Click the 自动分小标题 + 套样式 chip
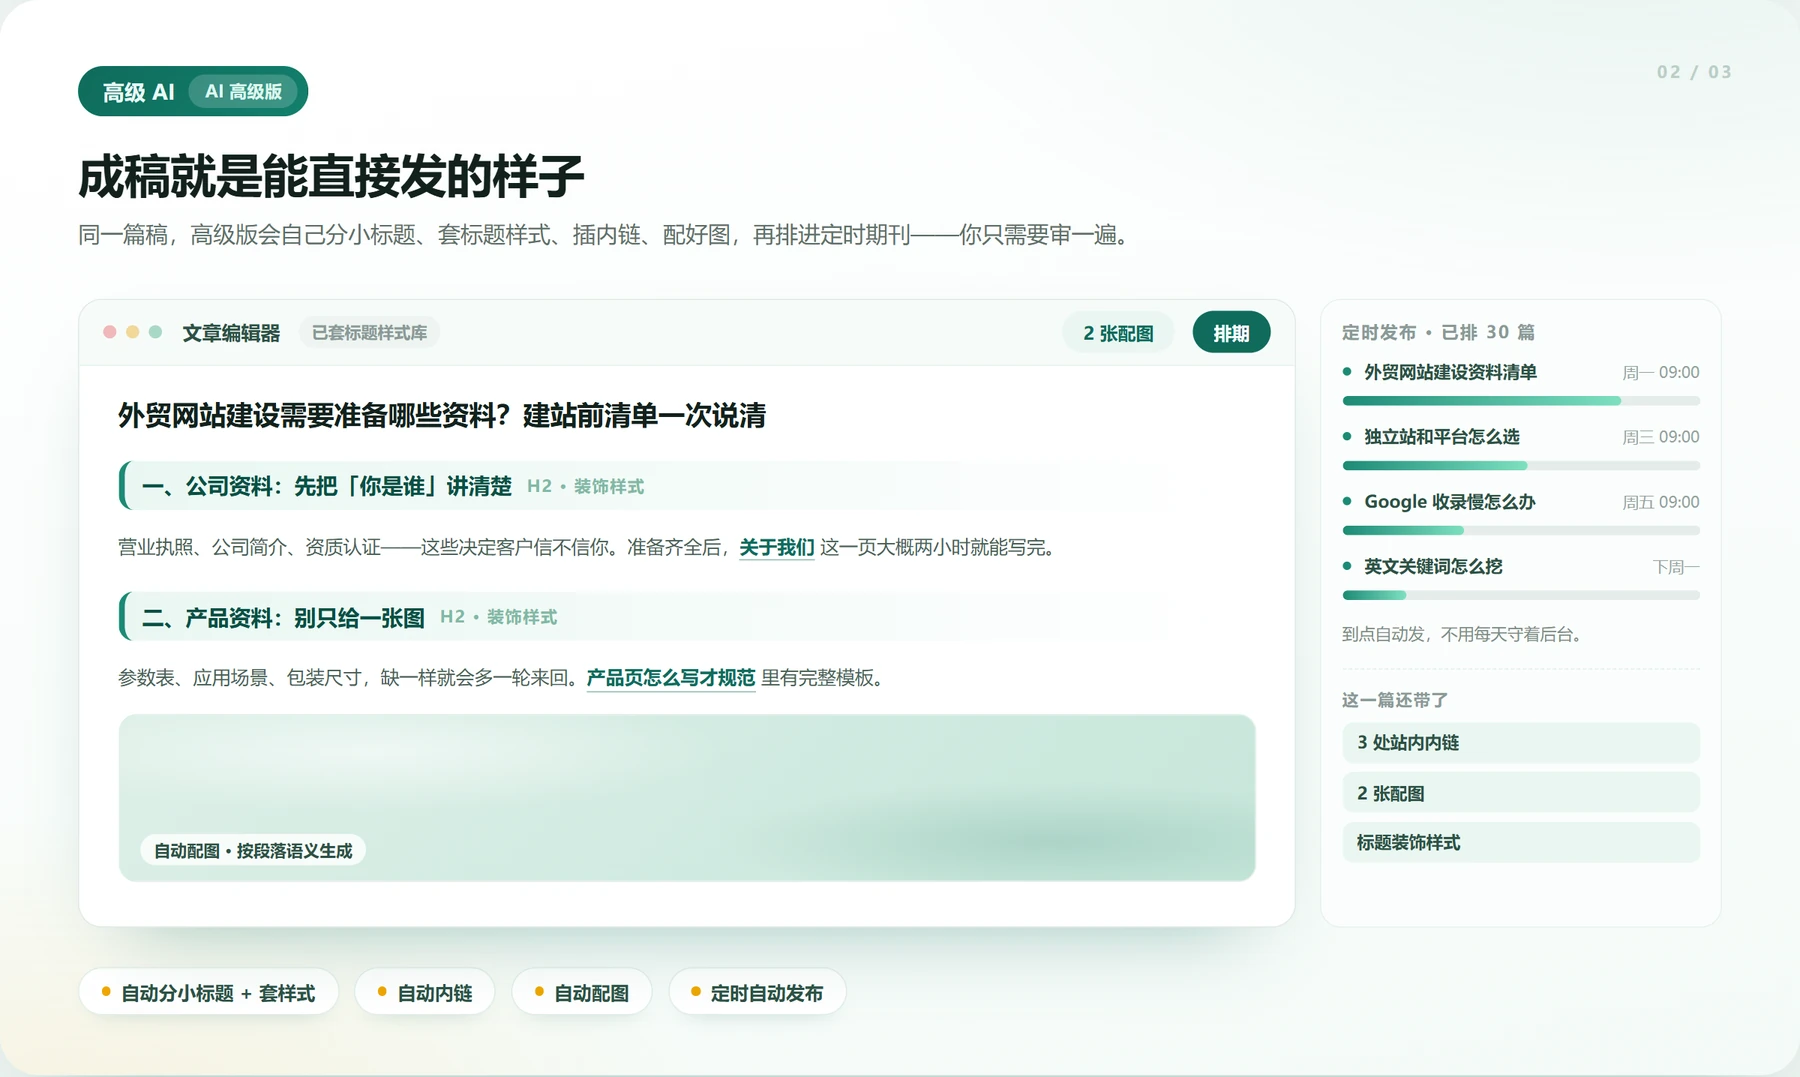The height and width of the screenshot is (1077, 1800). (x=208, y=993)
